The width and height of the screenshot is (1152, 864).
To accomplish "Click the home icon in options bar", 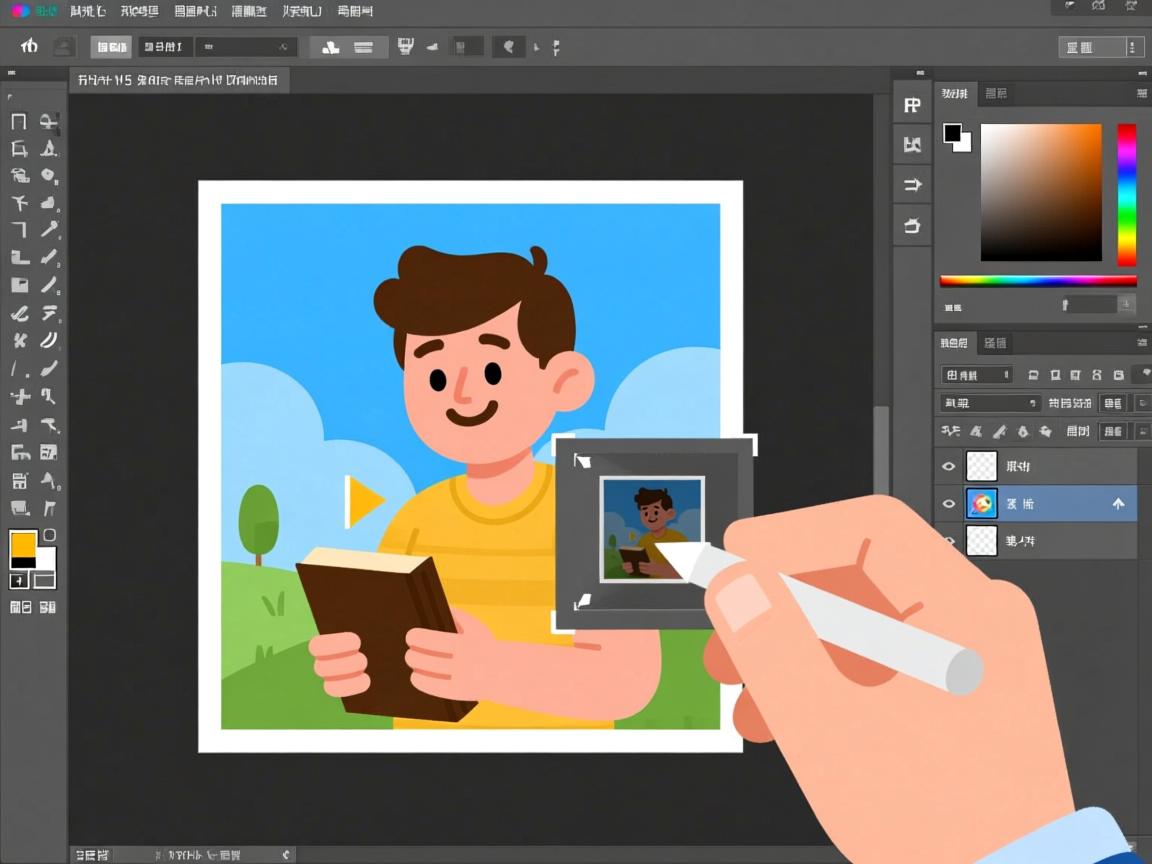I will pyautogui.click(x=29, y=46).
